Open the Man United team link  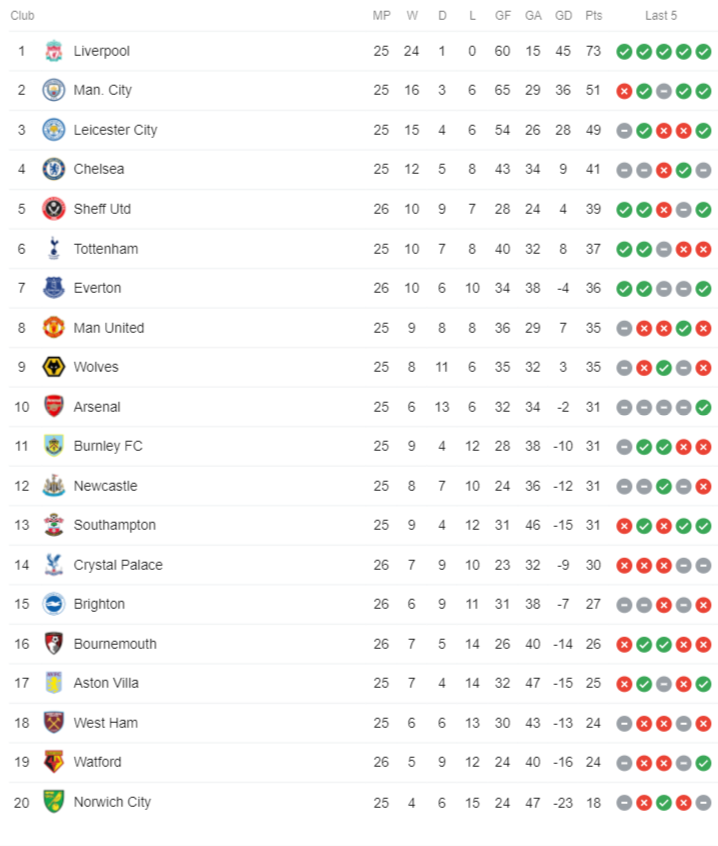(x=109, y=328)
